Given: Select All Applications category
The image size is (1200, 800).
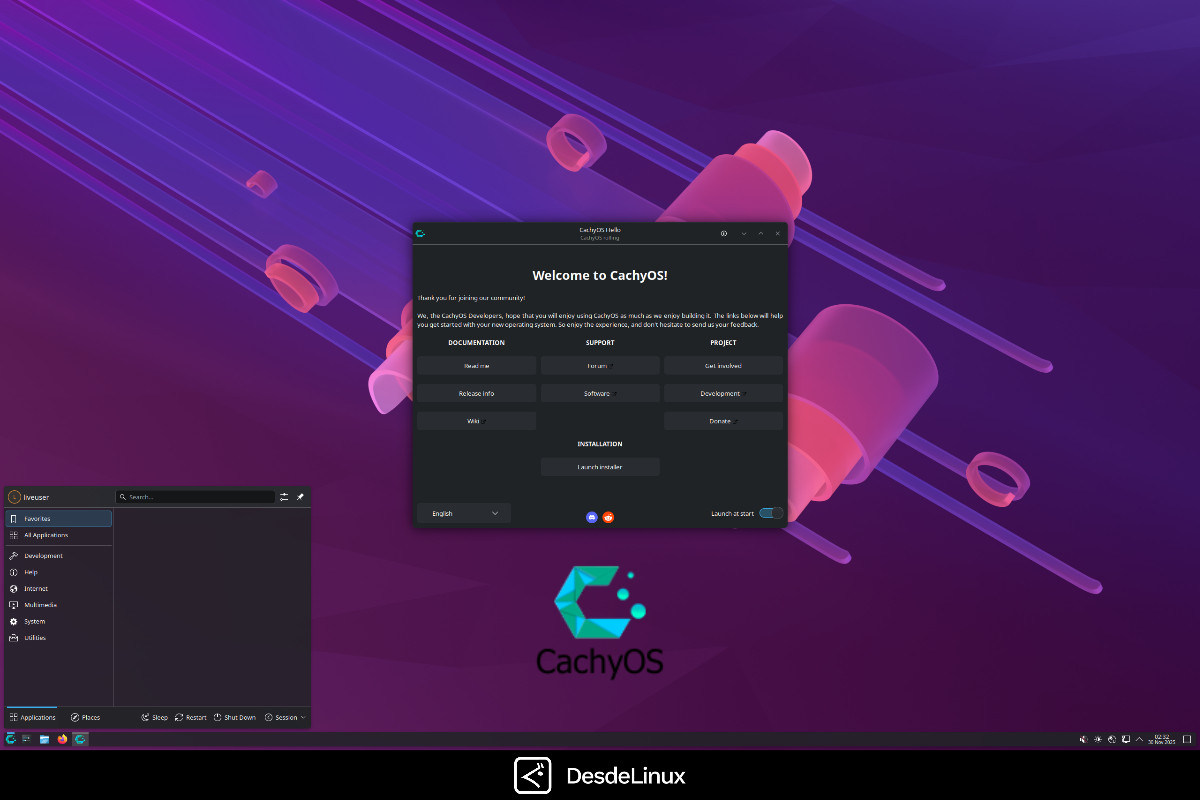Looking at the screenshot, I should 58,535.
